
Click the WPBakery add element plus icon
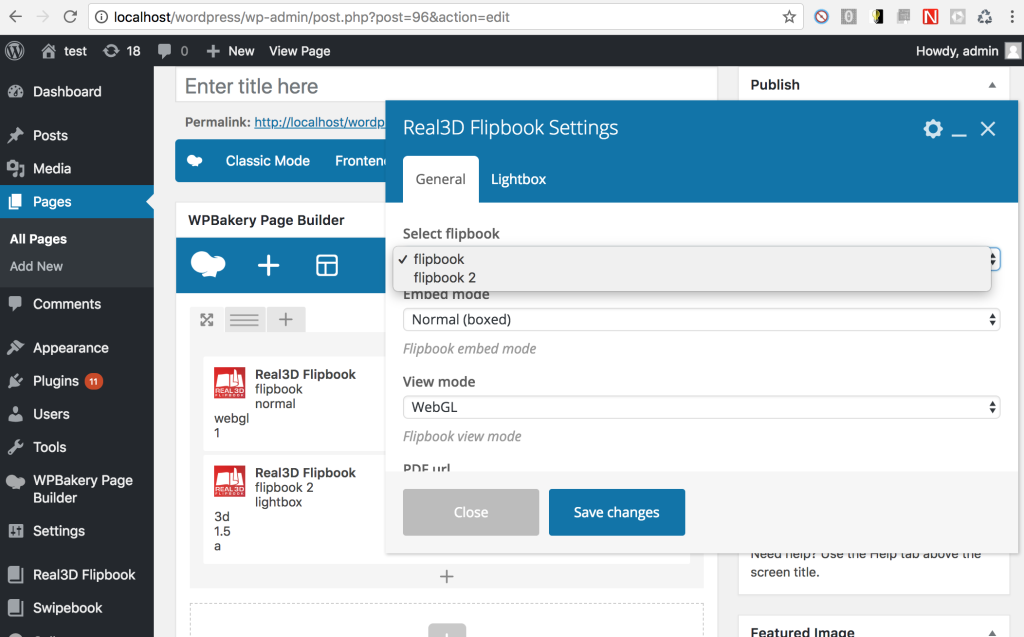269,265
